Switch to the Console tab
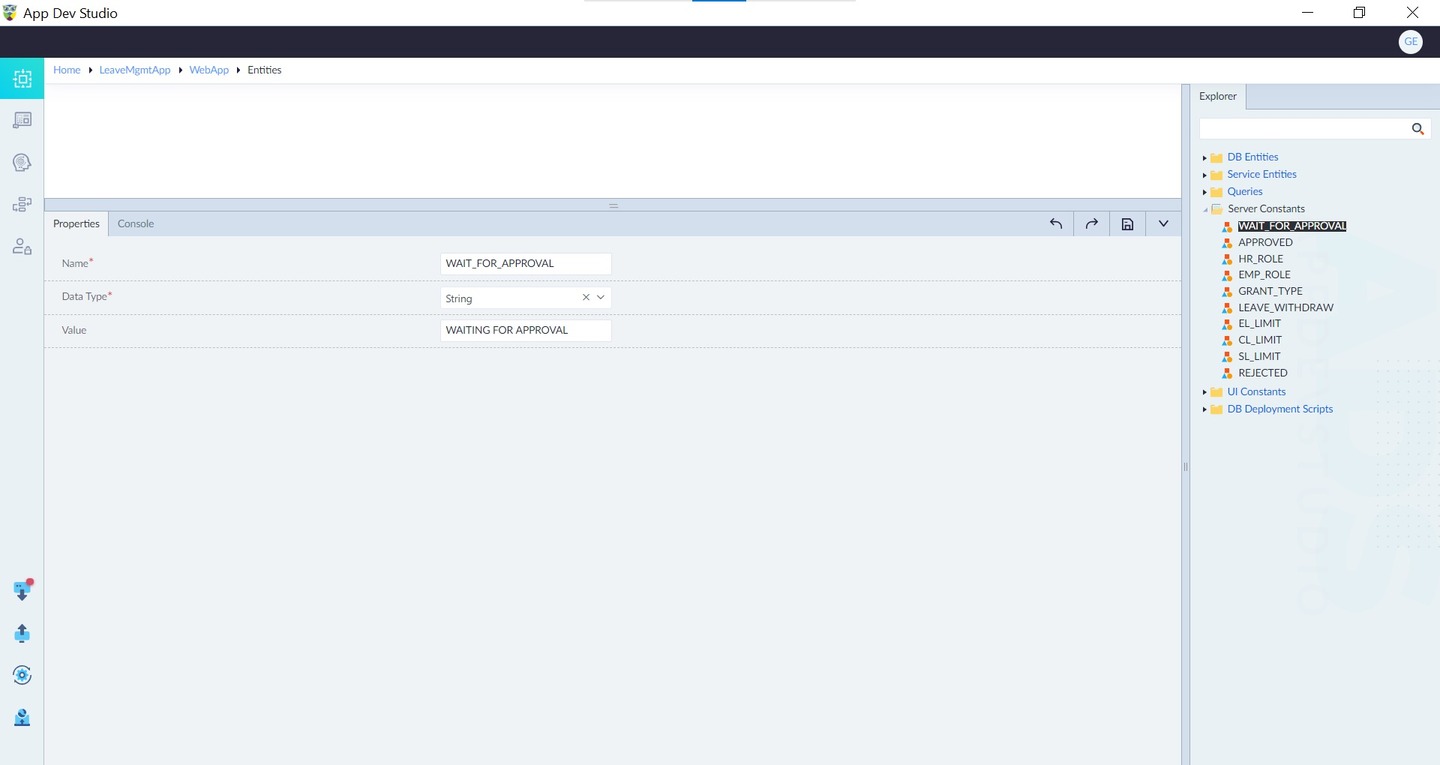1440x765 pixels. click(136, 224)
